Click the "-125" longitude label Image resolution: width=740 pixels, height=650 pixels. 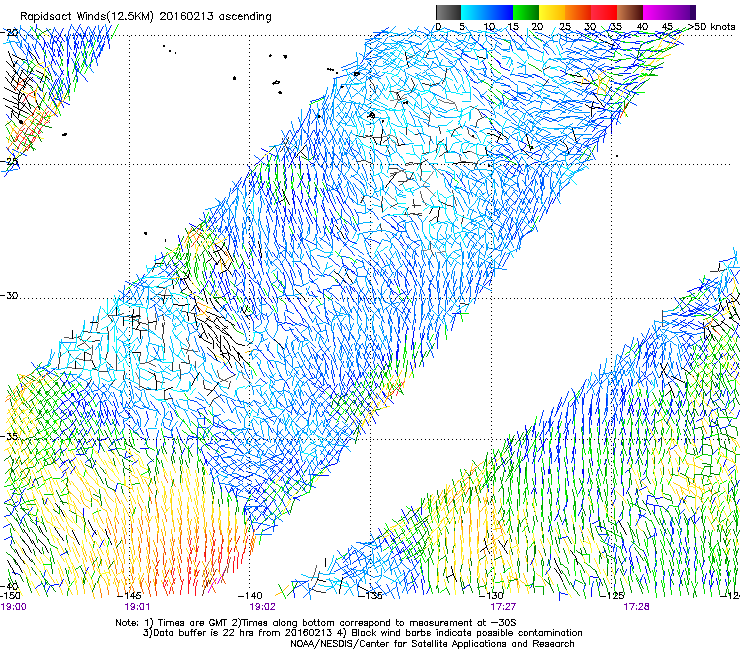pyautogui.click(x=612, y=596)
